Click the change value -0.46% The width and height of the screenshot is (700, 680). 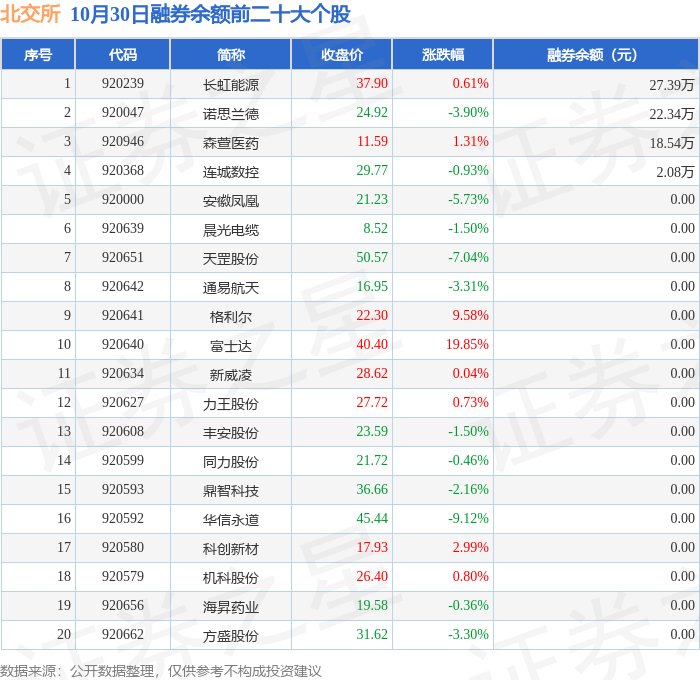(468, 461)
